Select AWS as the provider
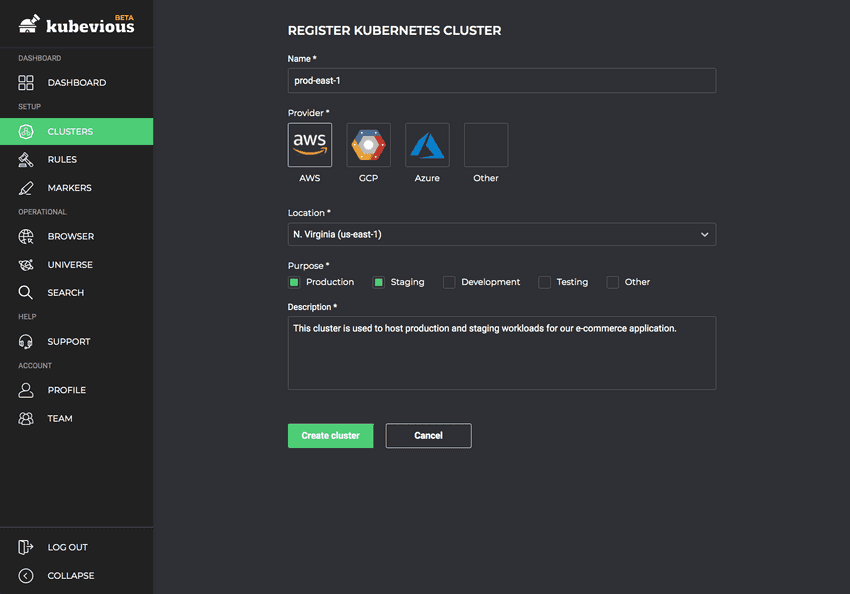 (310, 145)
